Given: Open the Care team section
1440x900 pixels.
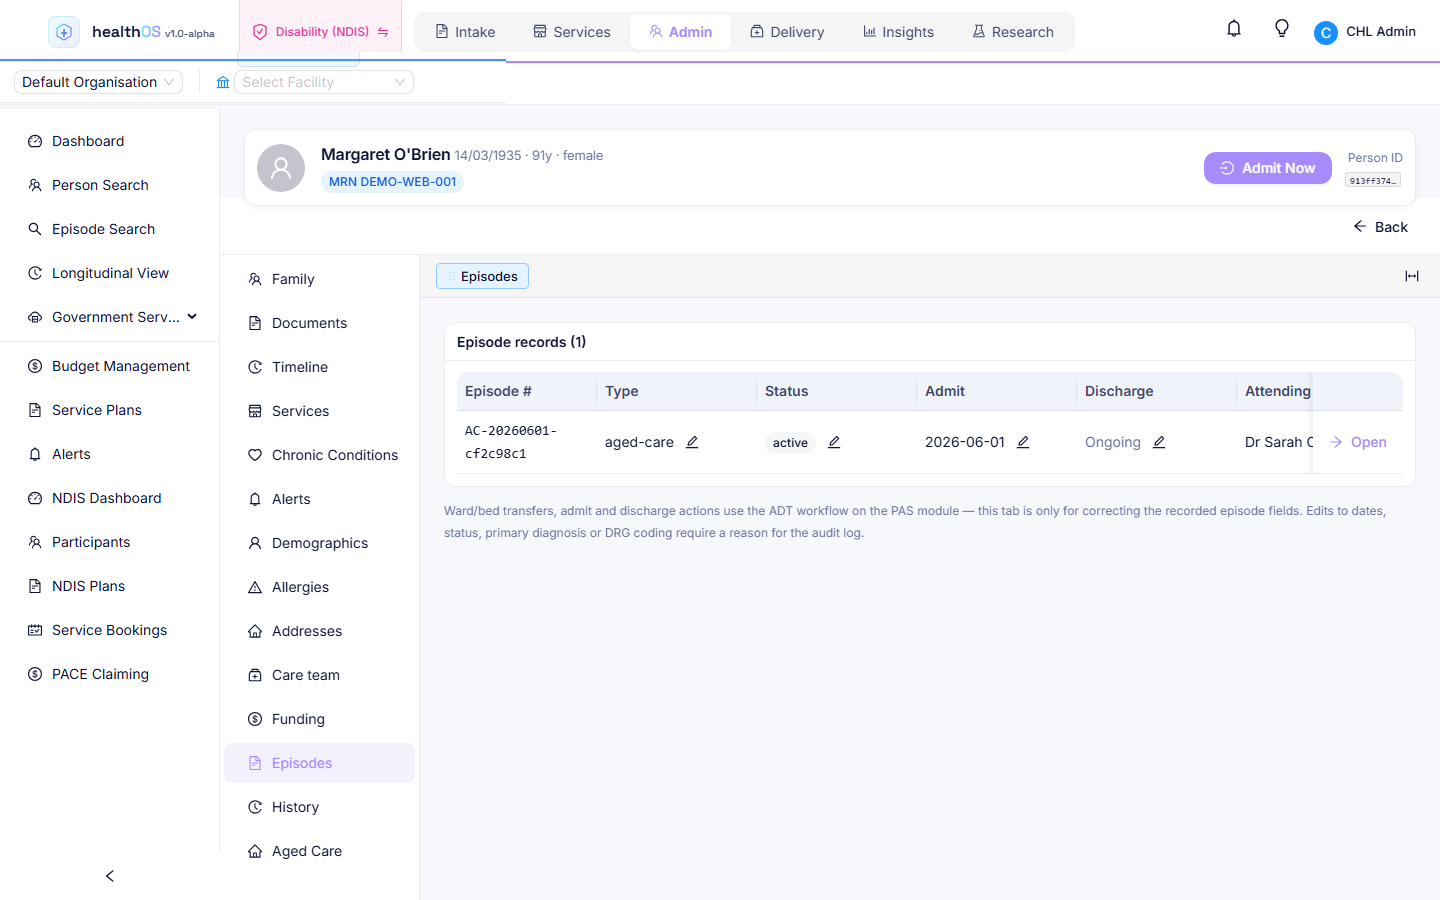Looking at the screenshot, I should point(319,675).
